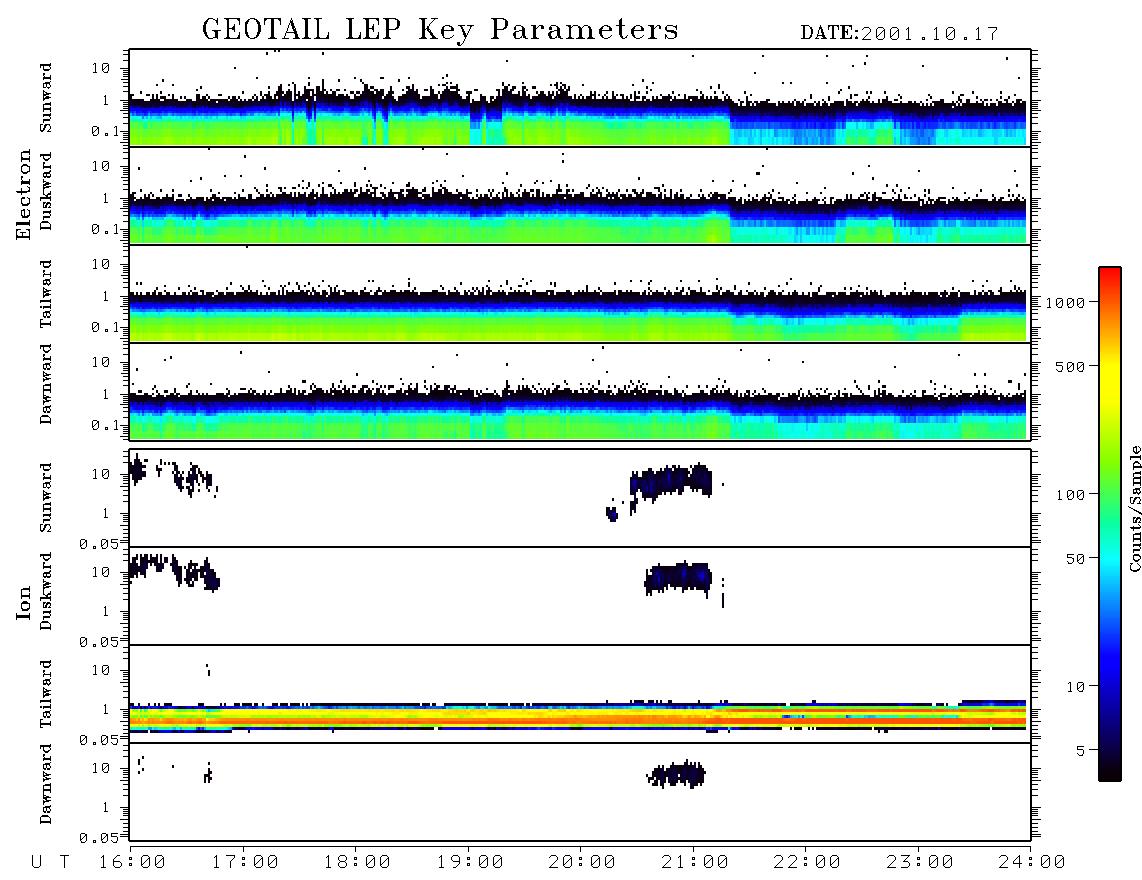Click the 22:00 time axis label
The image size is (1142, 880).
[807, 862]
